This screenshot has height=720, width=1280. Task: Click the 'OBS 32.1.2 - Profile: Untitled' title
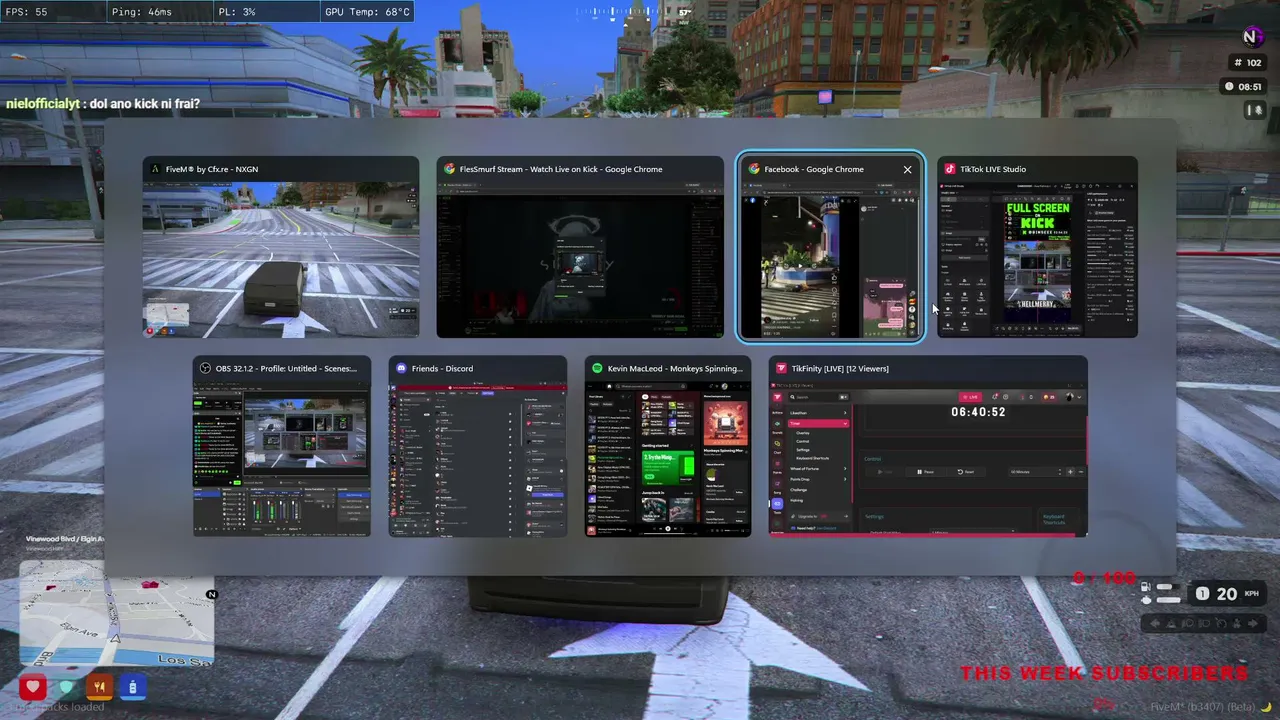click(286, 368)
